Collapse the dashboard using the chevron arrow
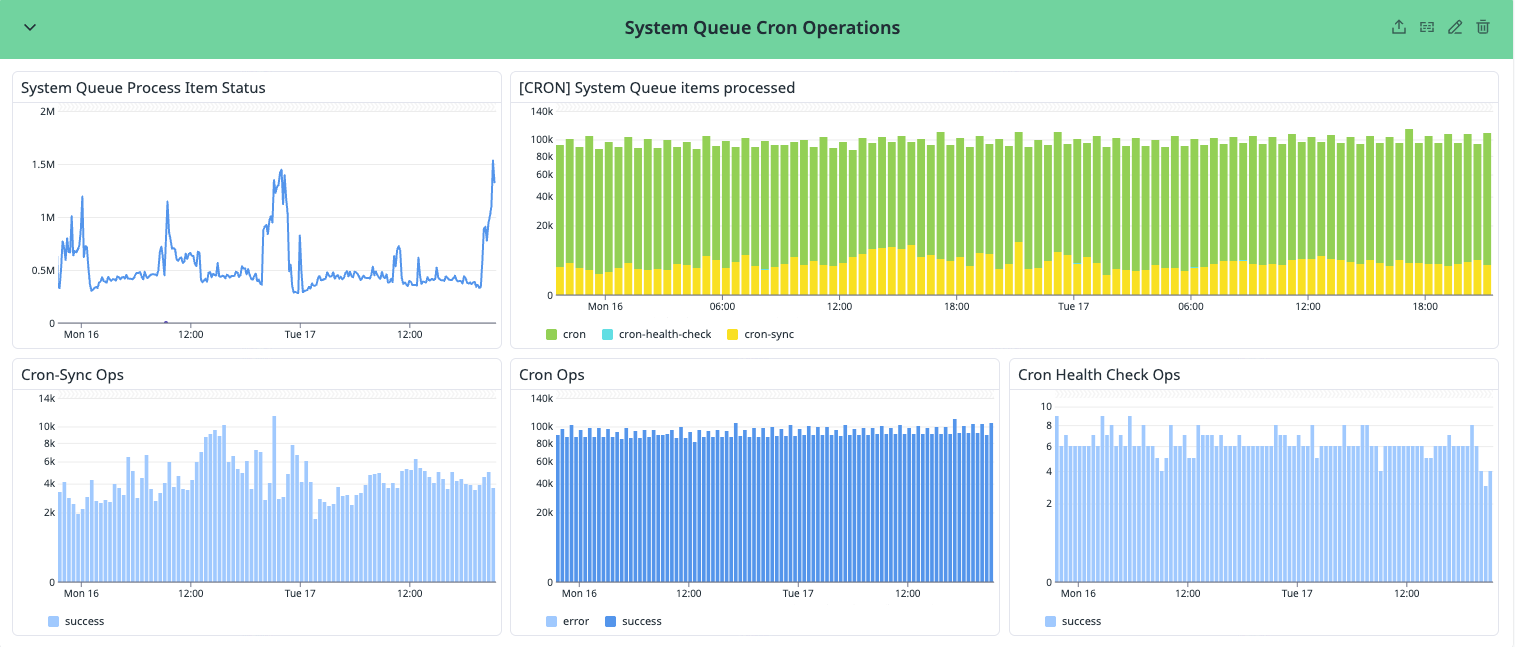The image size is (1515, 647). [x=29, y=27]
